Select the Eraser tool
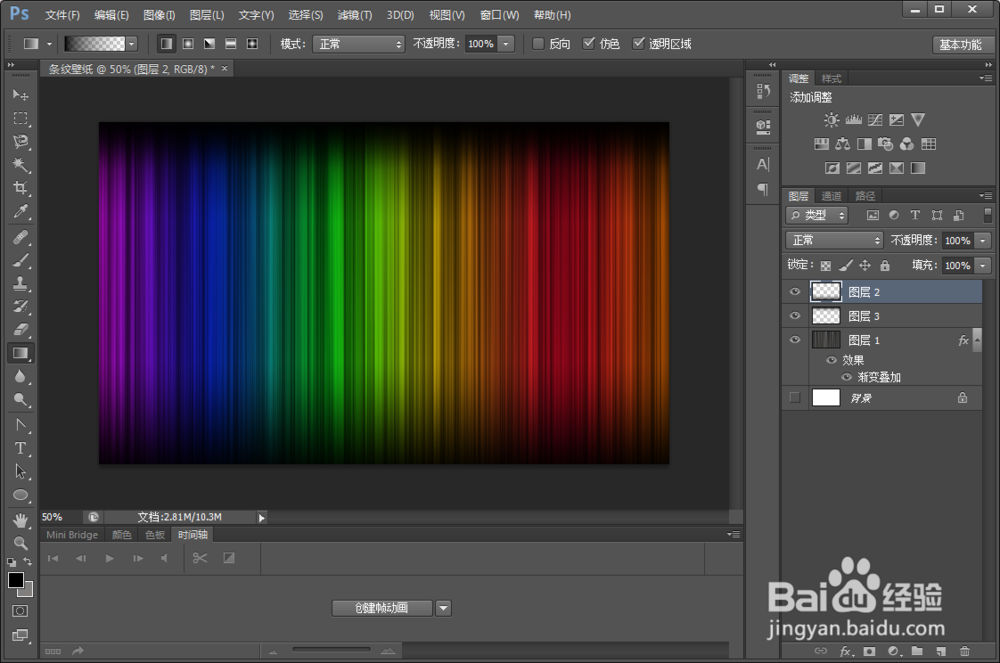1000x663 pixels. 20,330
